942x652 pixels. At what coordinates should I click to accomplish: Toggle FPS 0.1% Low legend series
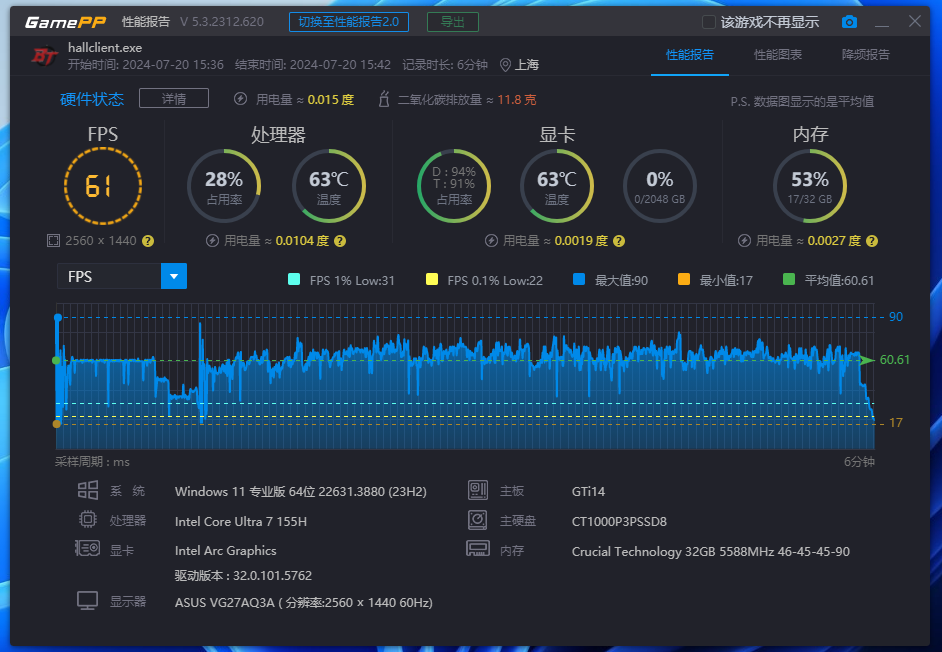point(432,280)
